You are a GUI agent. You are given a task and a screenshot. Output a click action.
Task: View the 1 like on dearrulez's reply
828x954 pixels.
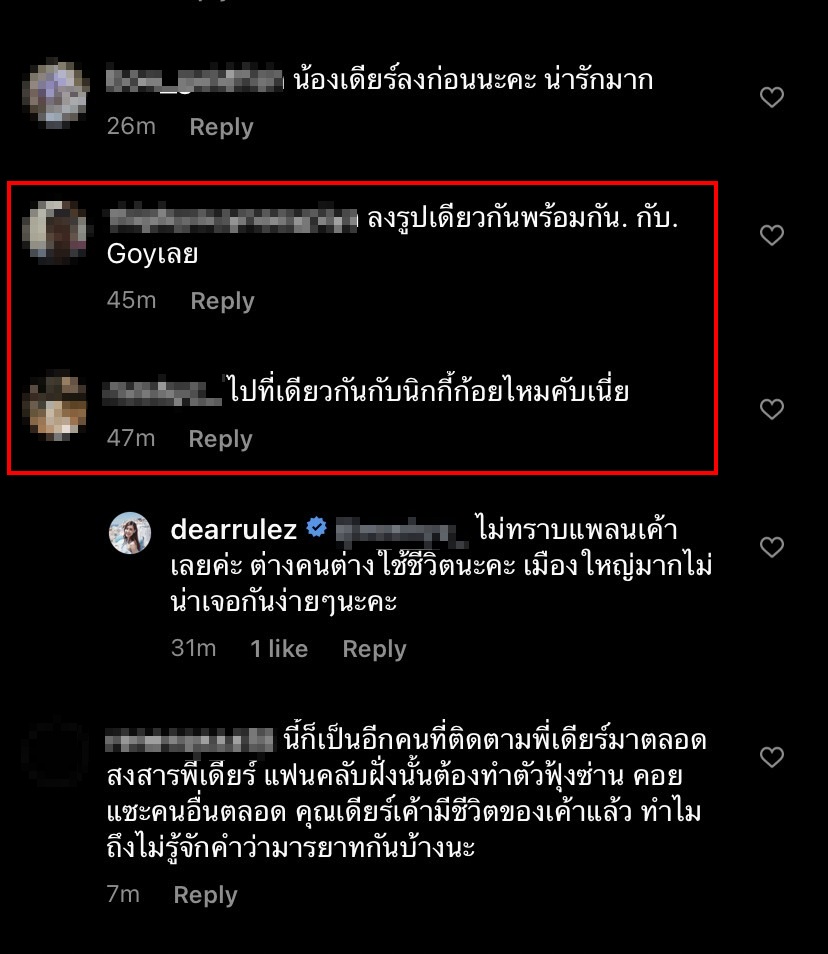point(279,649)
